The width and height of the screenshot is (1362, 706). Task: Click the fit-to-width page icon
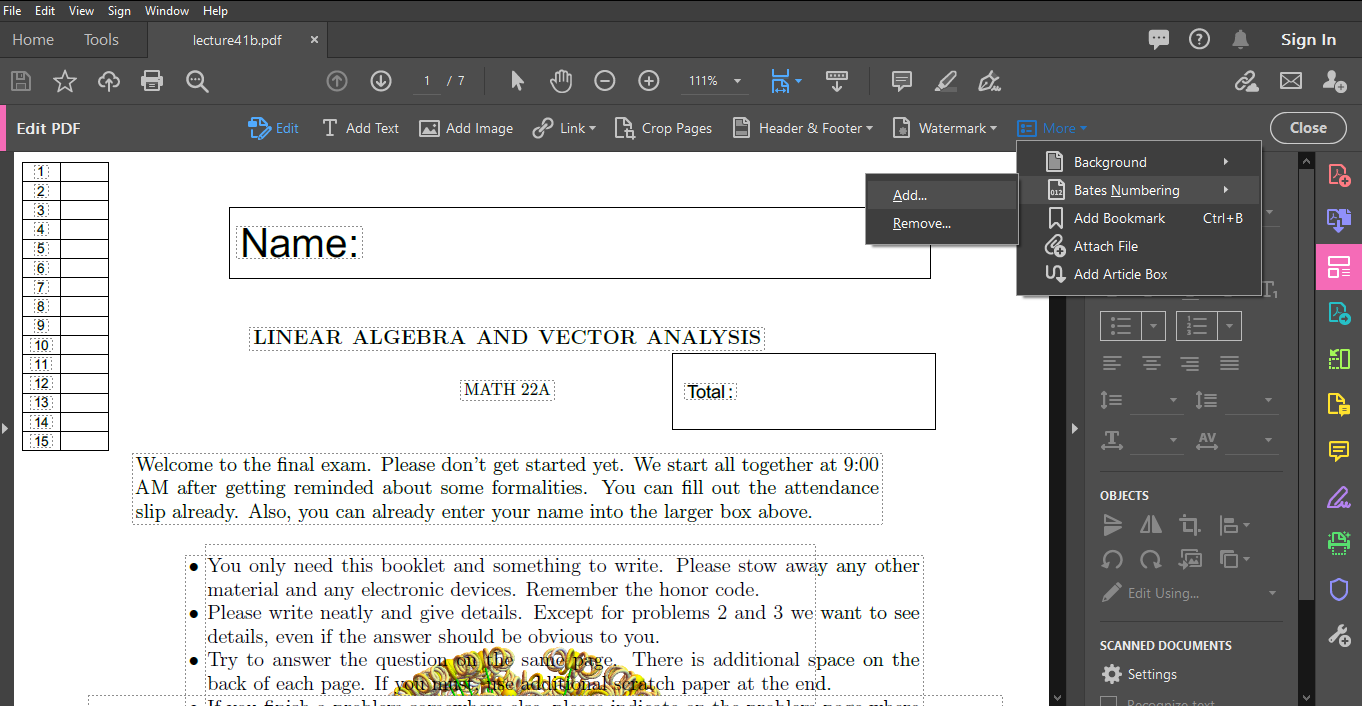(x=780, y=81)
